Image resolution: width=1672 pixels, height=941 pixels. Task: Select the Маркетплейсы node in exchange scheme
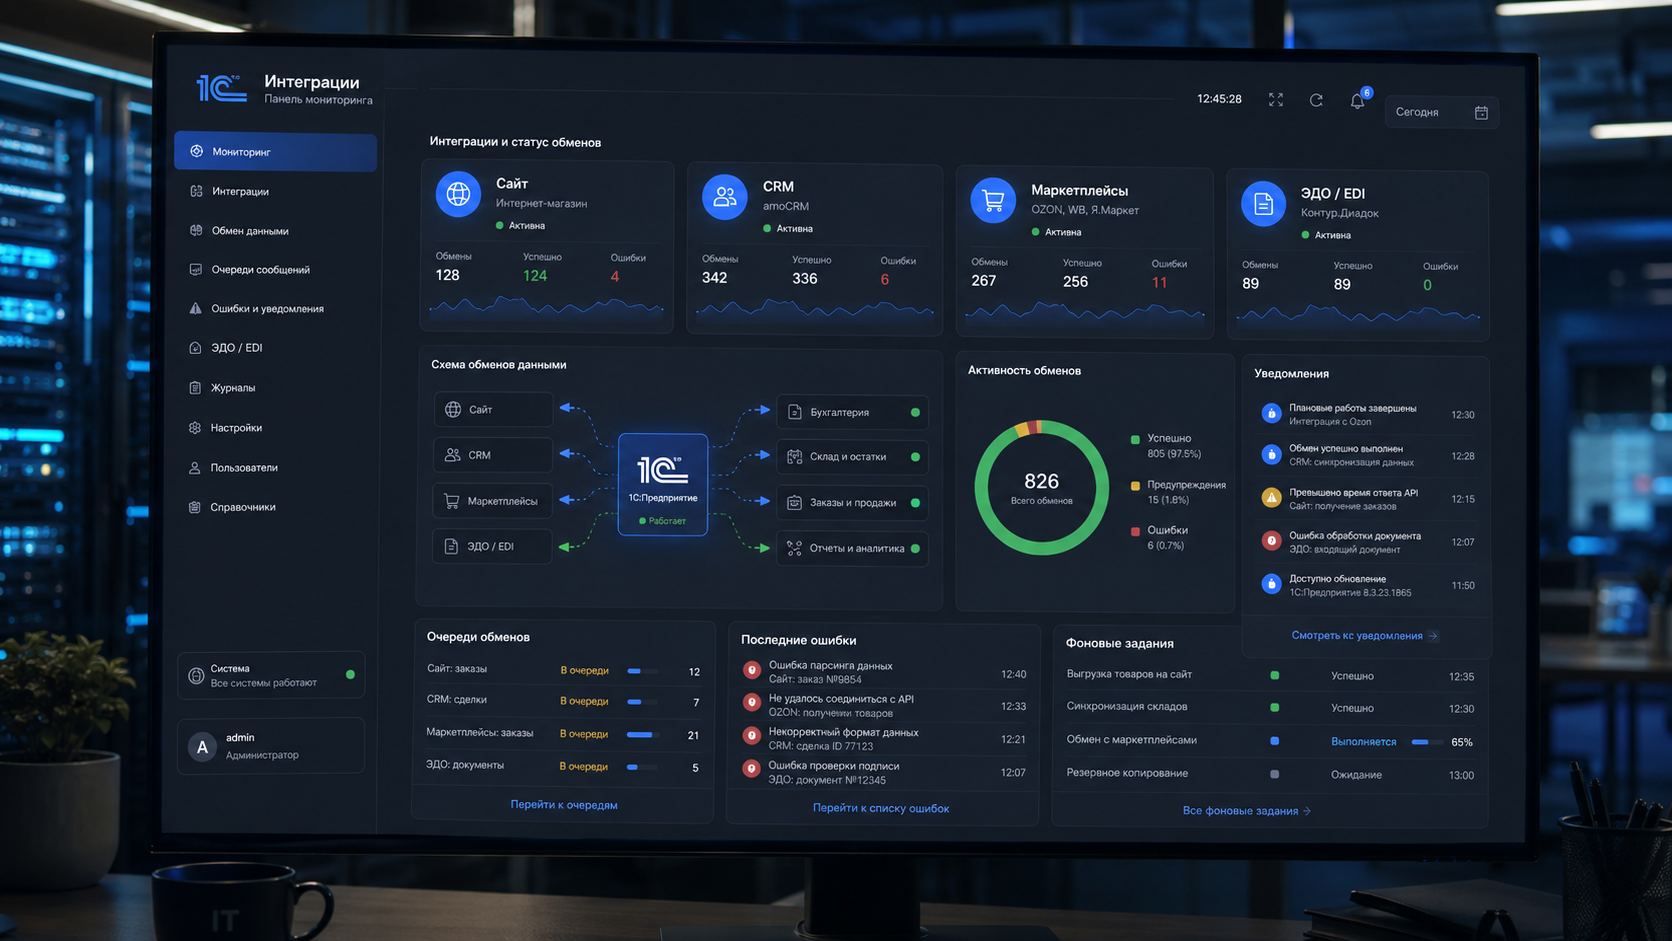pyautogui.click(x=493, y=501)
